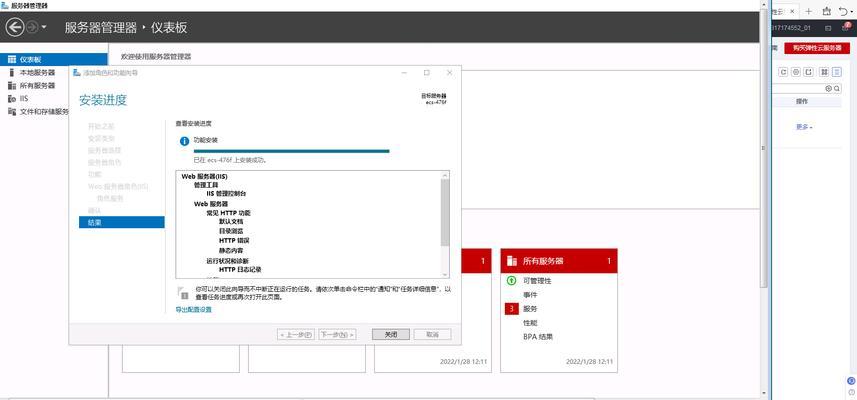The width and height of the screenshot is (857, 400).
Task: Select the 仪表板 dashboard icon in sidebar
Action: tap(12, 60)
